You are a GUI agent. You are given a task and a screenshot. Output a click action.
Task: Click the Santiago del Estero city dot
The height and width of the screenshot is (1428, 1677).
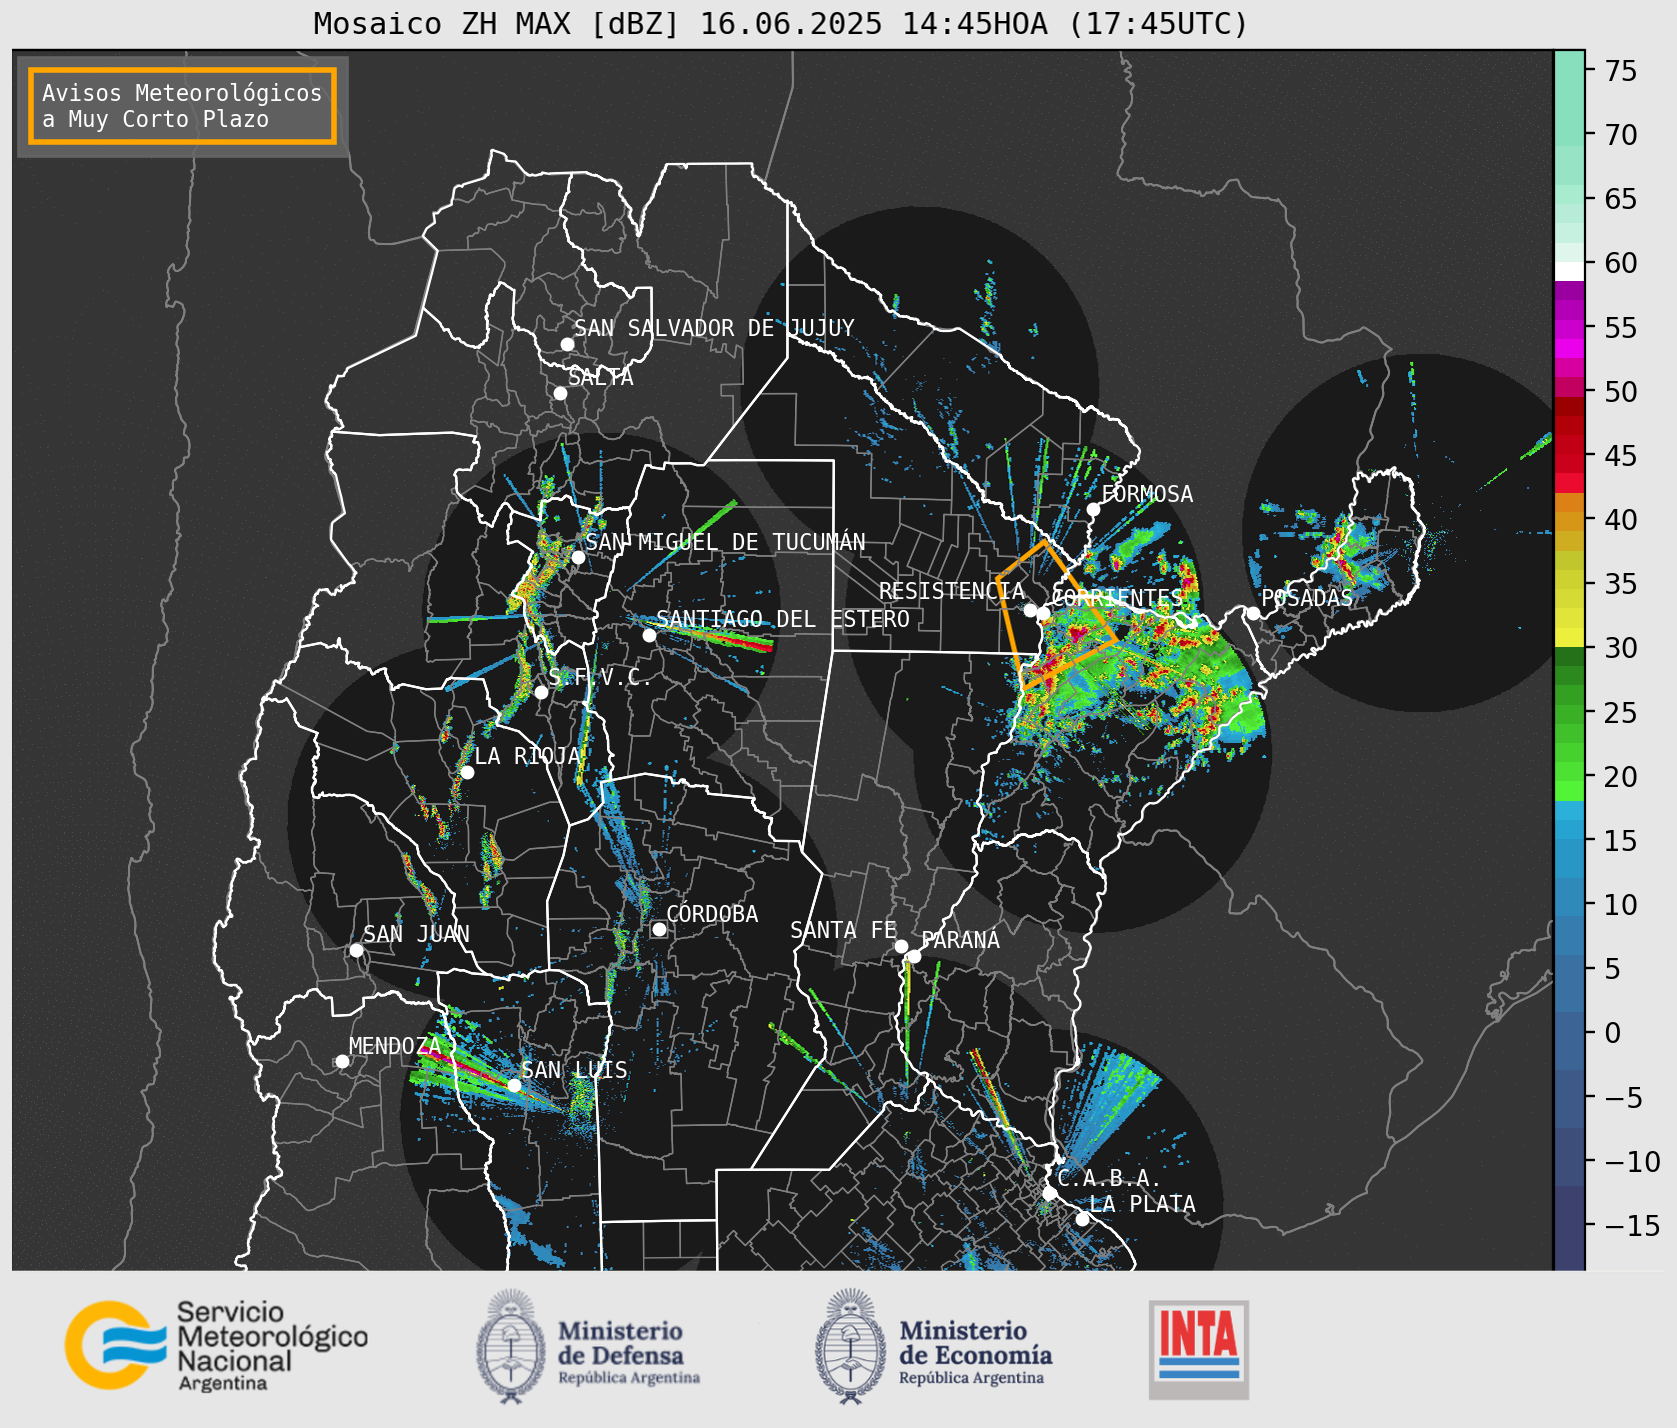[x=649, y=635]
